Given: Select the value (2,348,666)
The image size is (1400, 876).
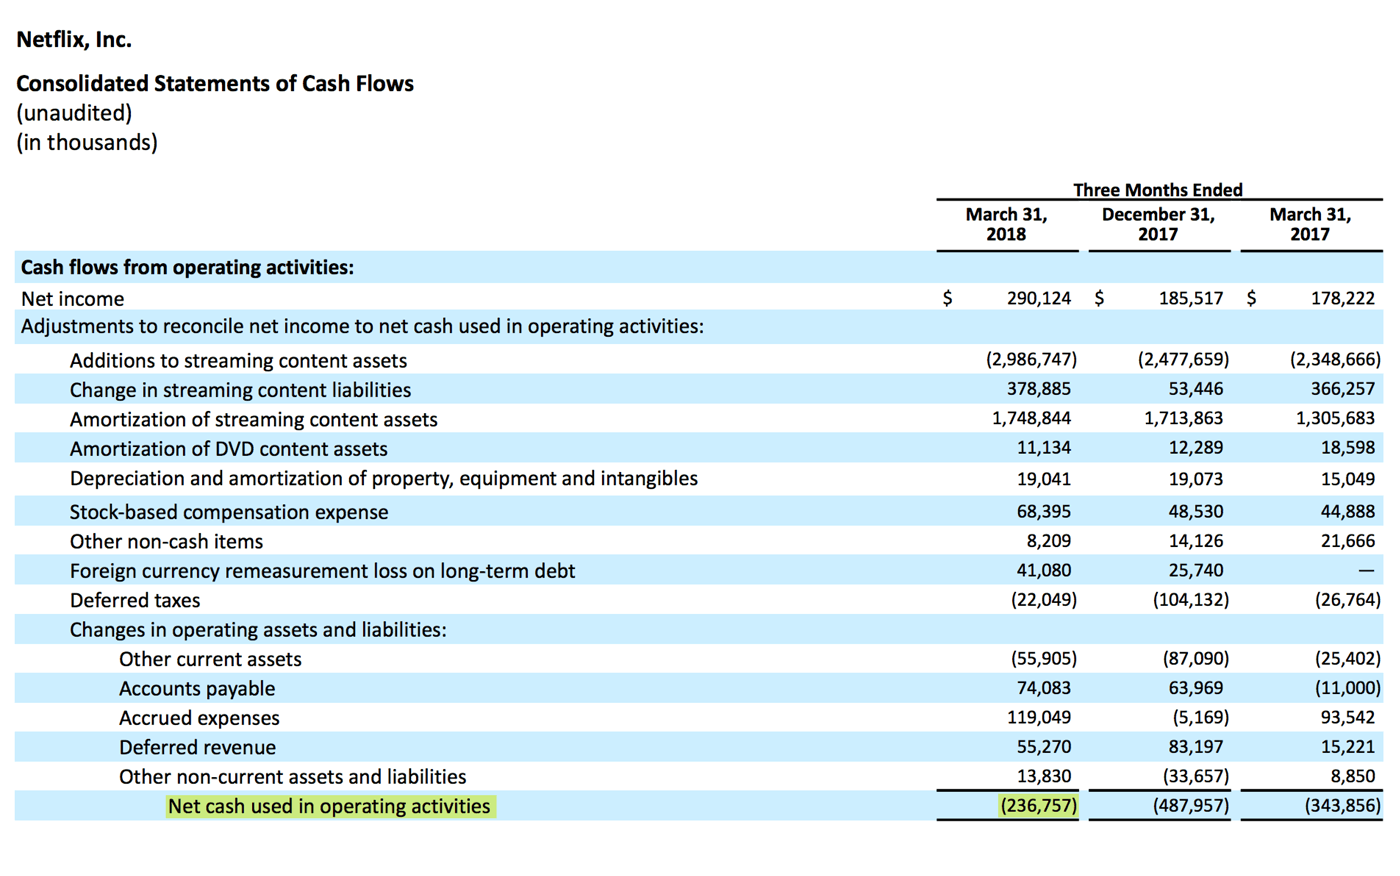Looking at the screenshot, I should click(x=1335, y=360).
